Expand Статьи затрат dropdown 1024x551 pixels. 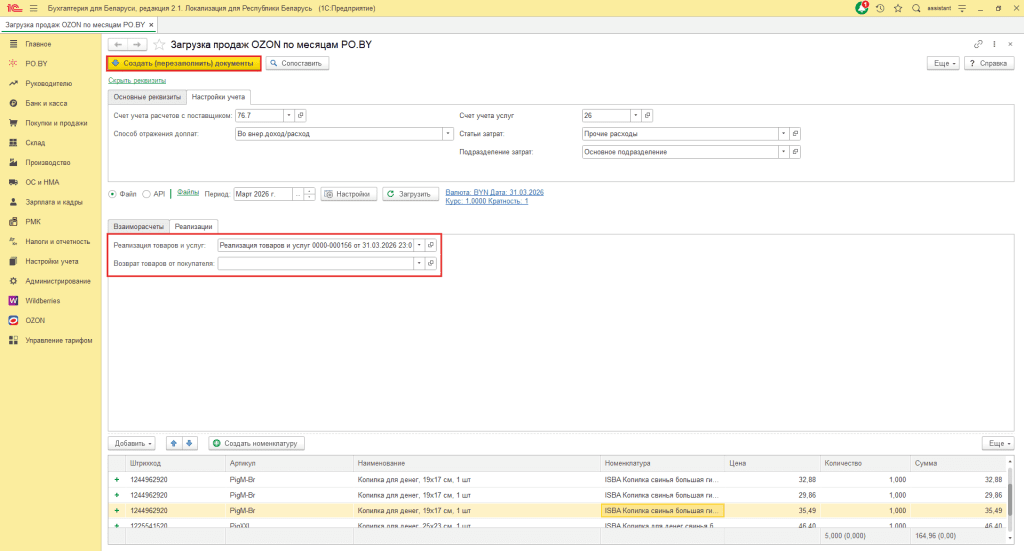point(783,134)
